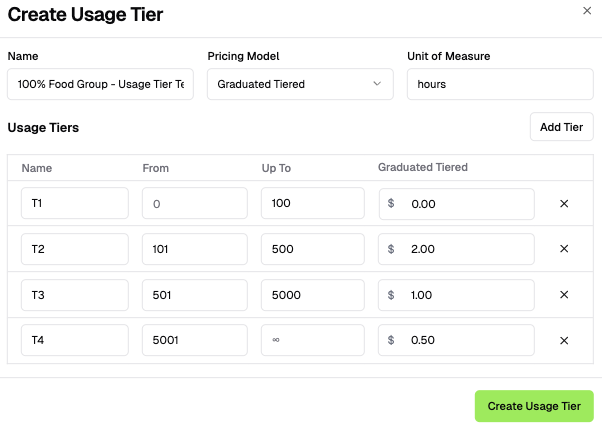602x429 pixels.
Task: Close the Create Usage Tier dialog
Action: coord(587,10)
